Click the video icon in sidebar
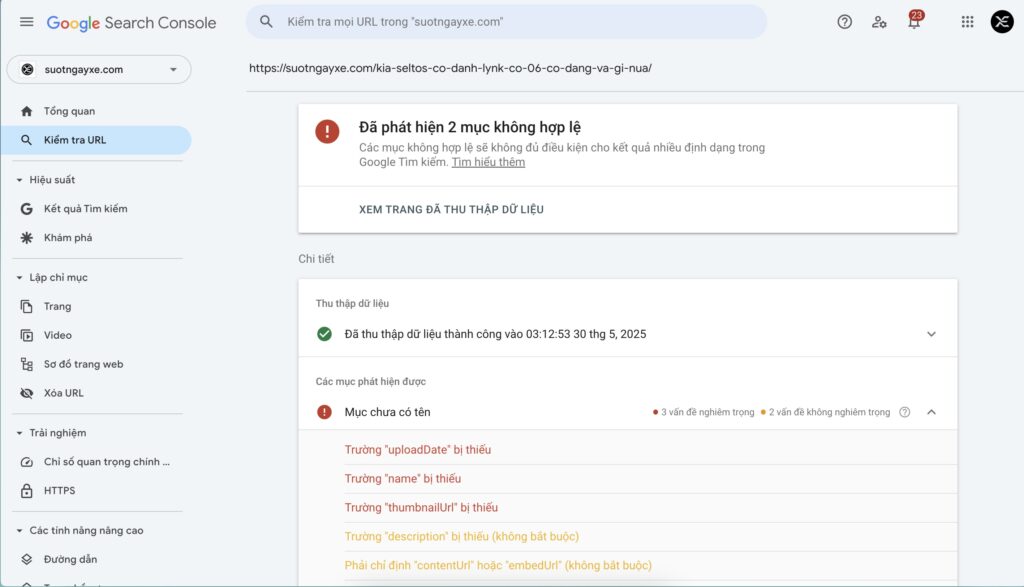The height and width of the screenshot is (587, 1024). pyautogui.click(x=26, y=335)
